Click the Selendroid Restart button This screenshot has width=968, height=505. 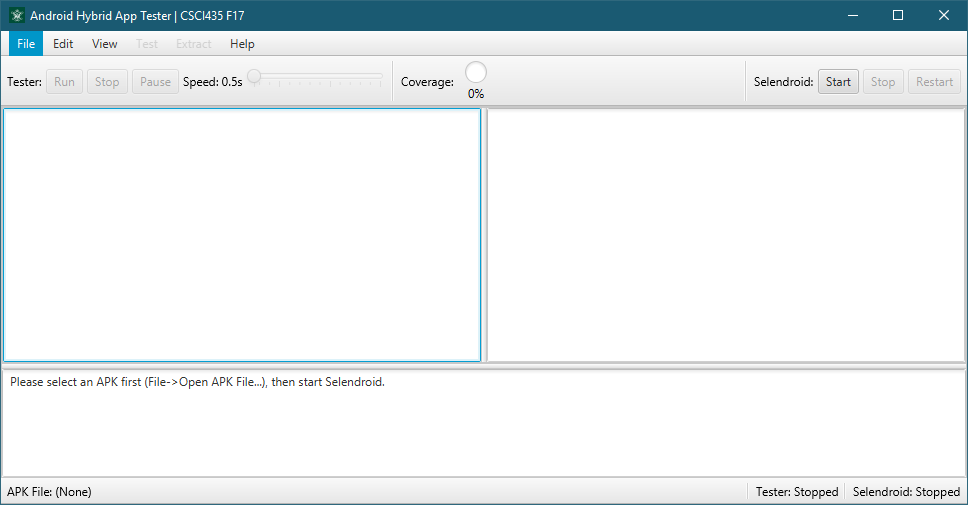click(934, 81)
